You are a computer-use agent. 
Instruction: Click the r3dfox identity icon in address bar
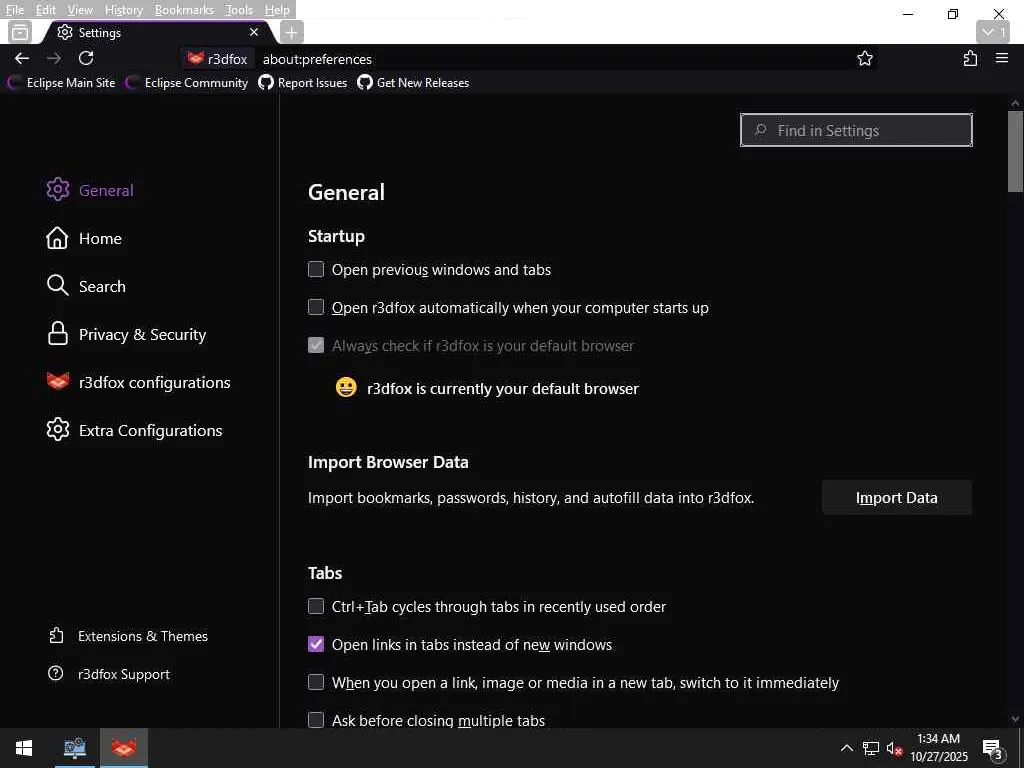pyautogui.click(x=217, y=59)
